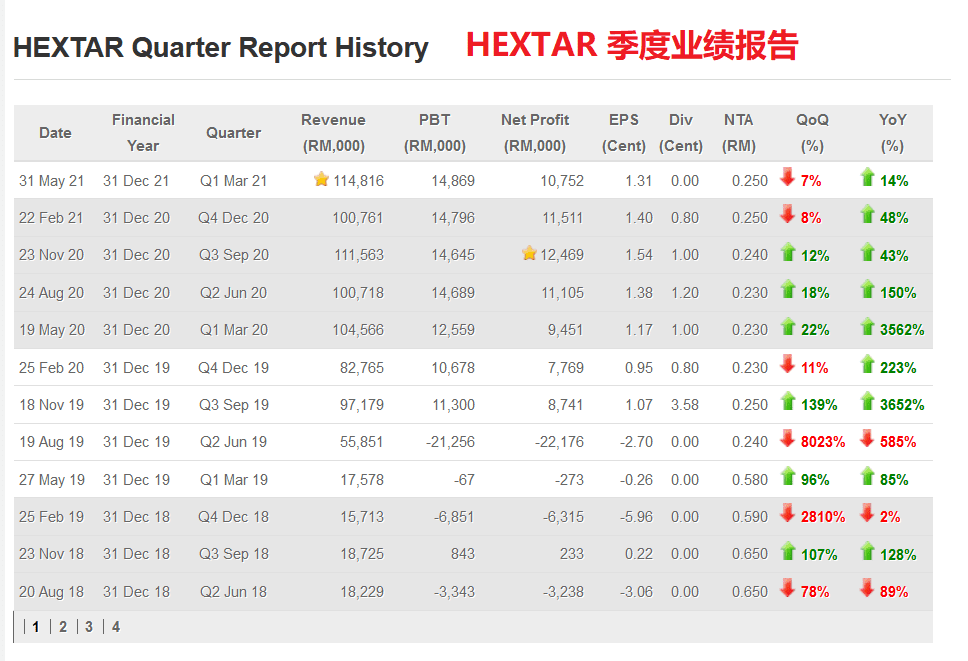Viewport: 968px width, 661px height.
Task: Go to page 3 of the report history
Action: 89,627
